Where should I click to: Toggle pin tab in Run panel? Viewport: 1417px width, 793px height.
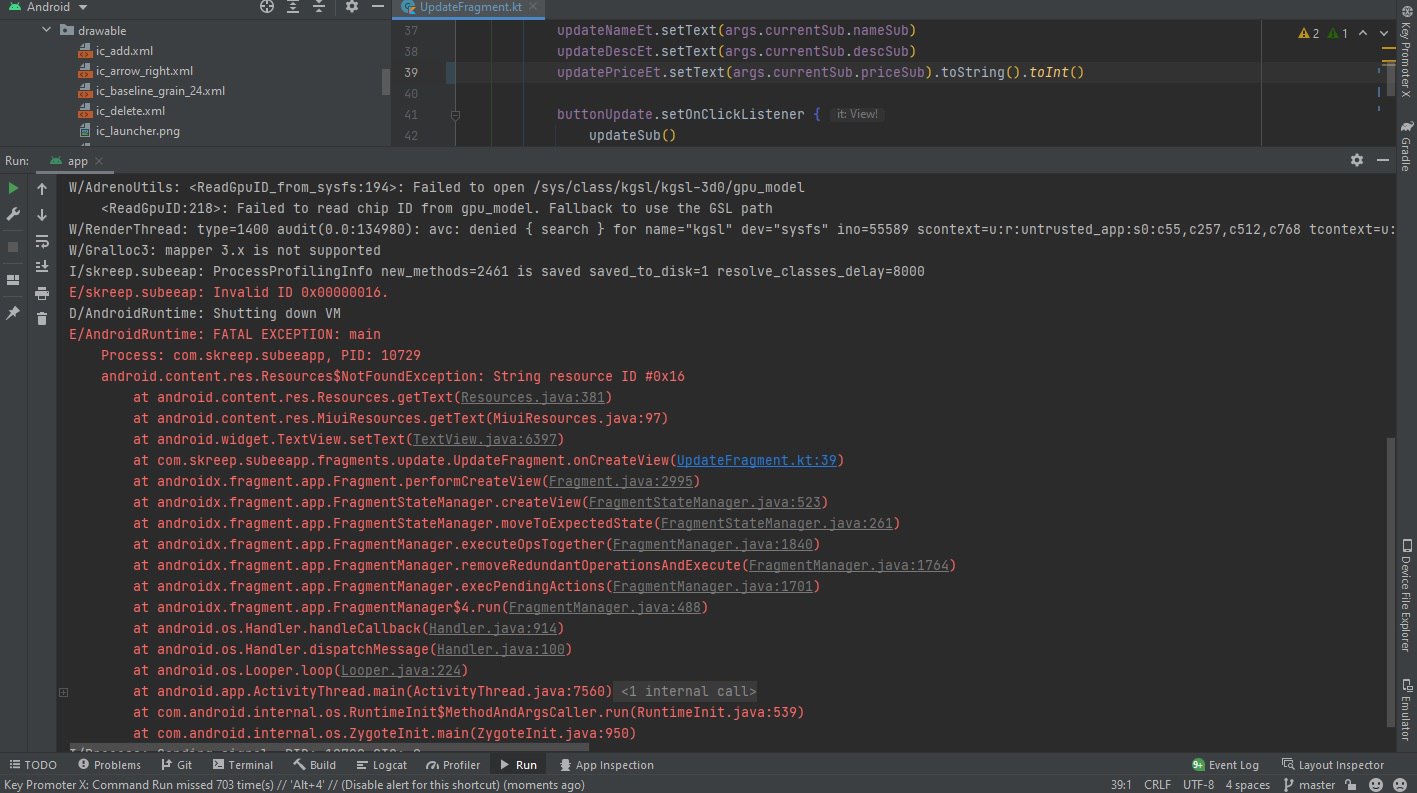coord(13,313)
